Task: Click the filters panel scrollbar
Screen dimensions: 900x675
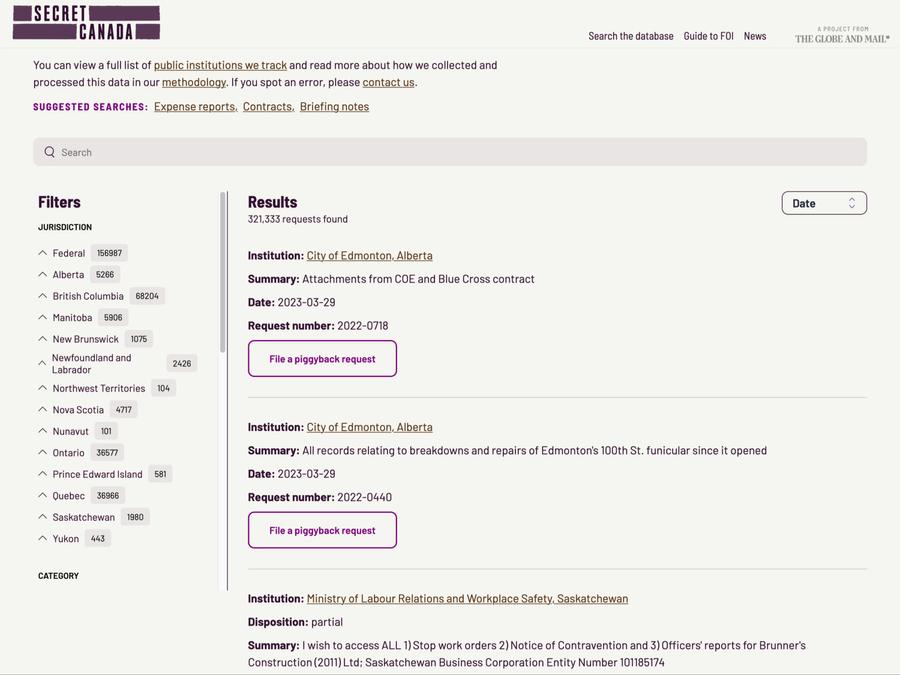Action: (222, 270)
